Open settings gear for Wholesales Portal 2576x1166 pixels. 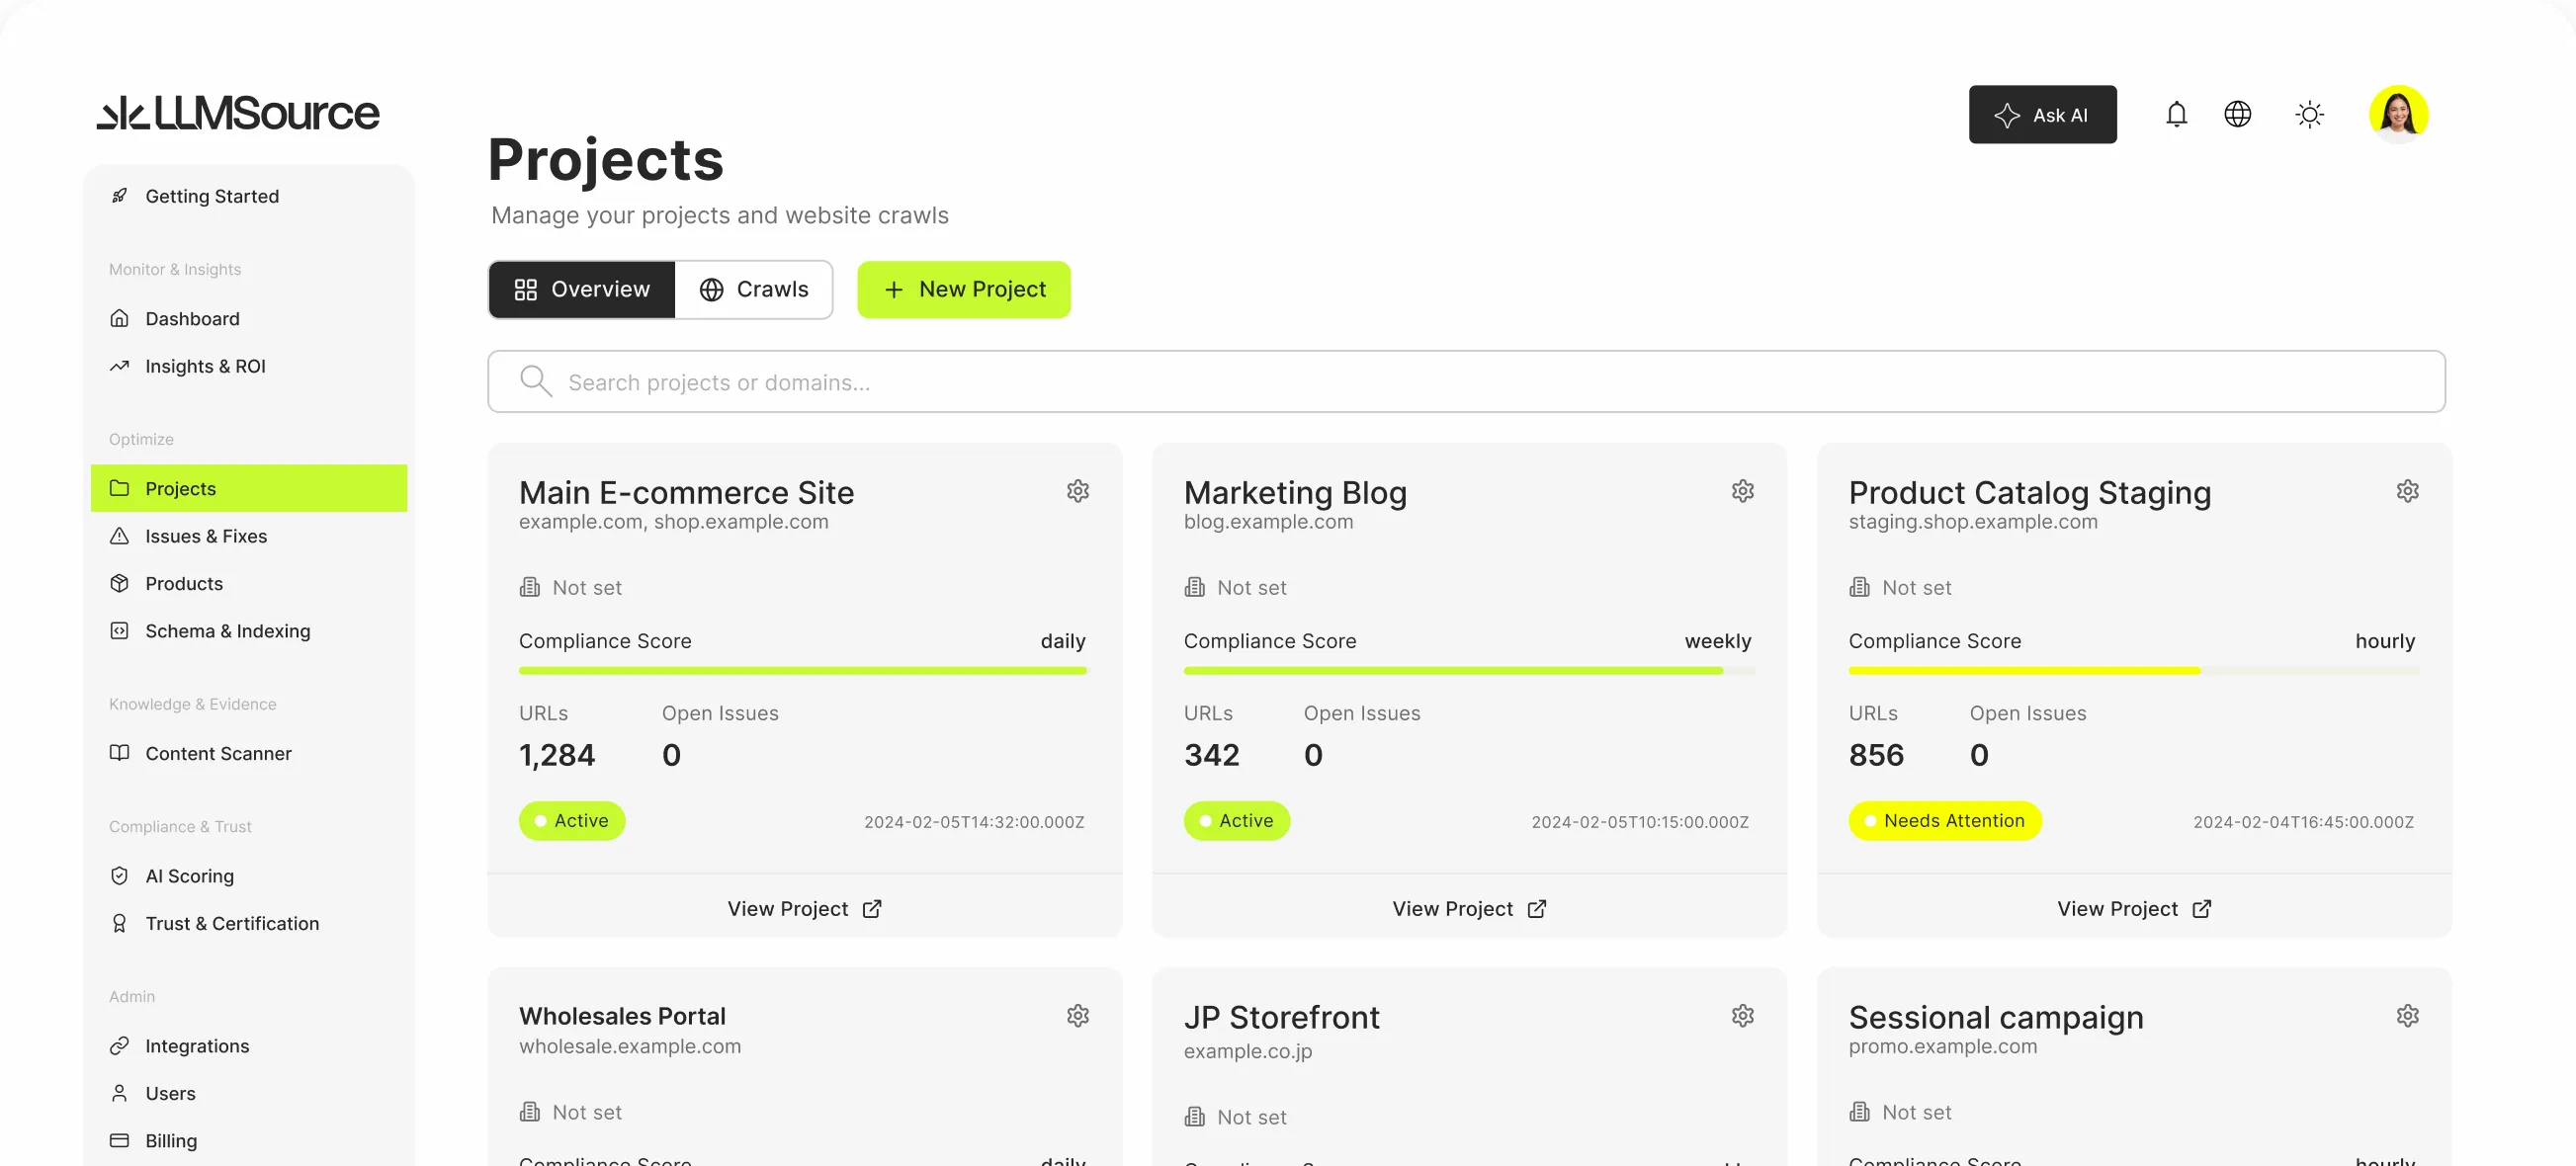pos(1077,1016)
